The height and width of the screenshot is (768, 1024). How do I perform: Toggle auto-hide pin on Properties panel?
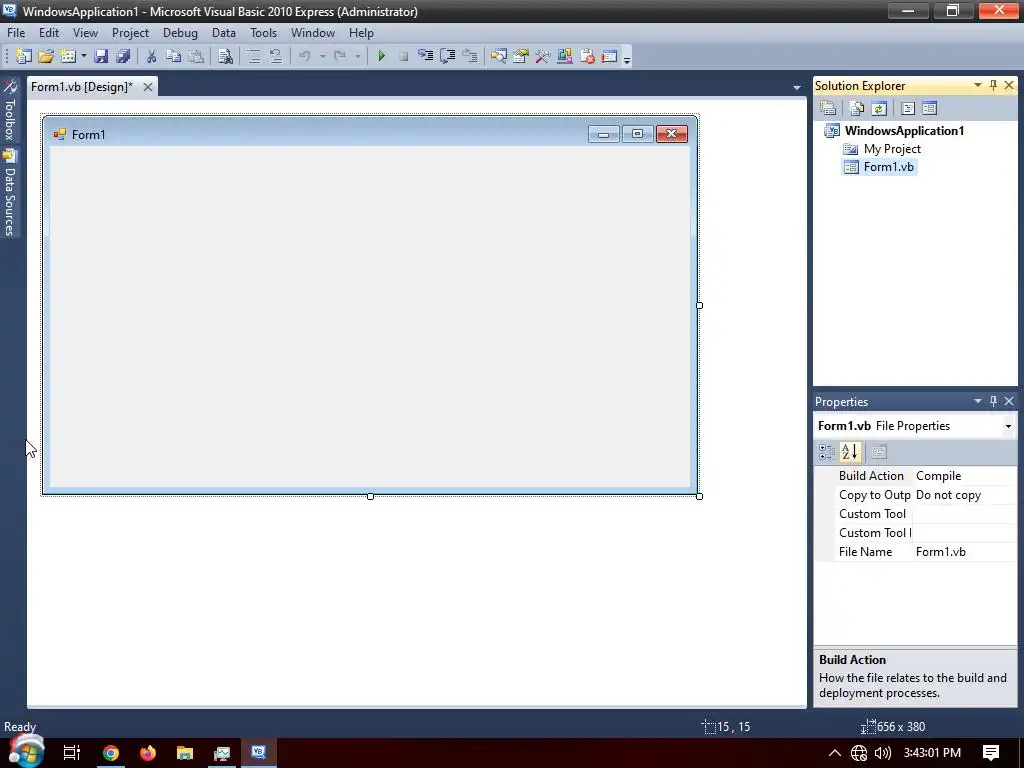993,401
